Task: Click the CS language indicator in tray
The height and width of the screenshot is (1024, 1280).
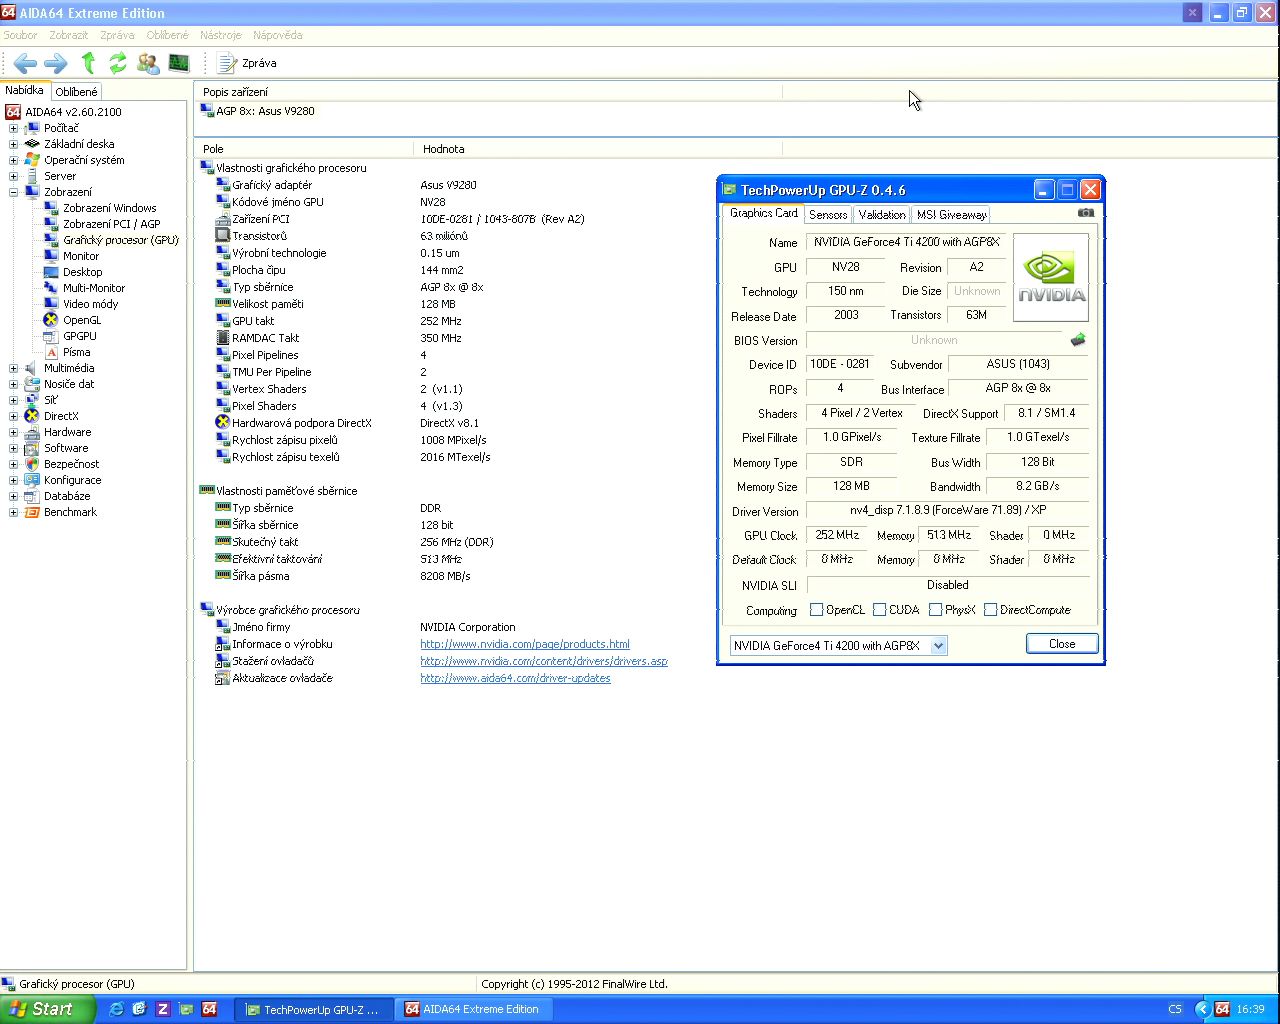Action: [1175, 1009]
